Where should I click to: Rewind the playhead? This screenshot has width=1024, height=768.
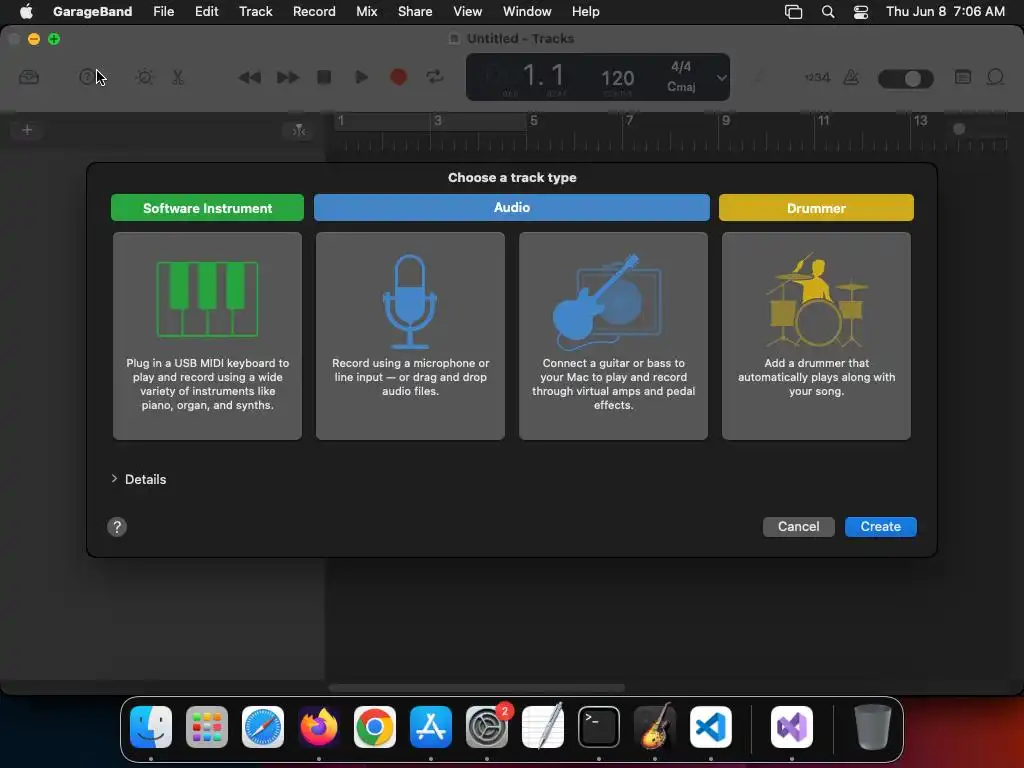249,77
